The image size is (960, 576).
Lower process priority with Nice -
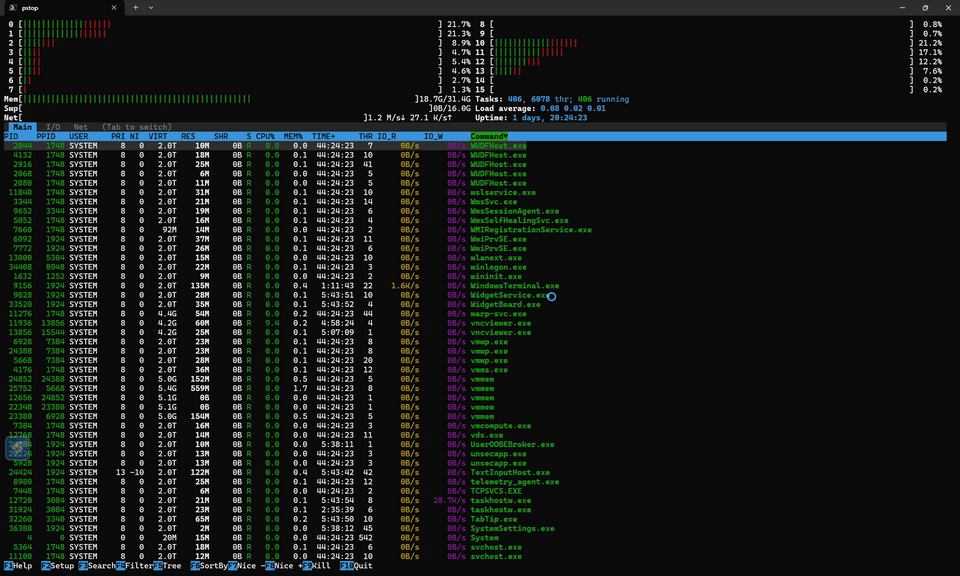pyautogui.click(x=248, y=568)
